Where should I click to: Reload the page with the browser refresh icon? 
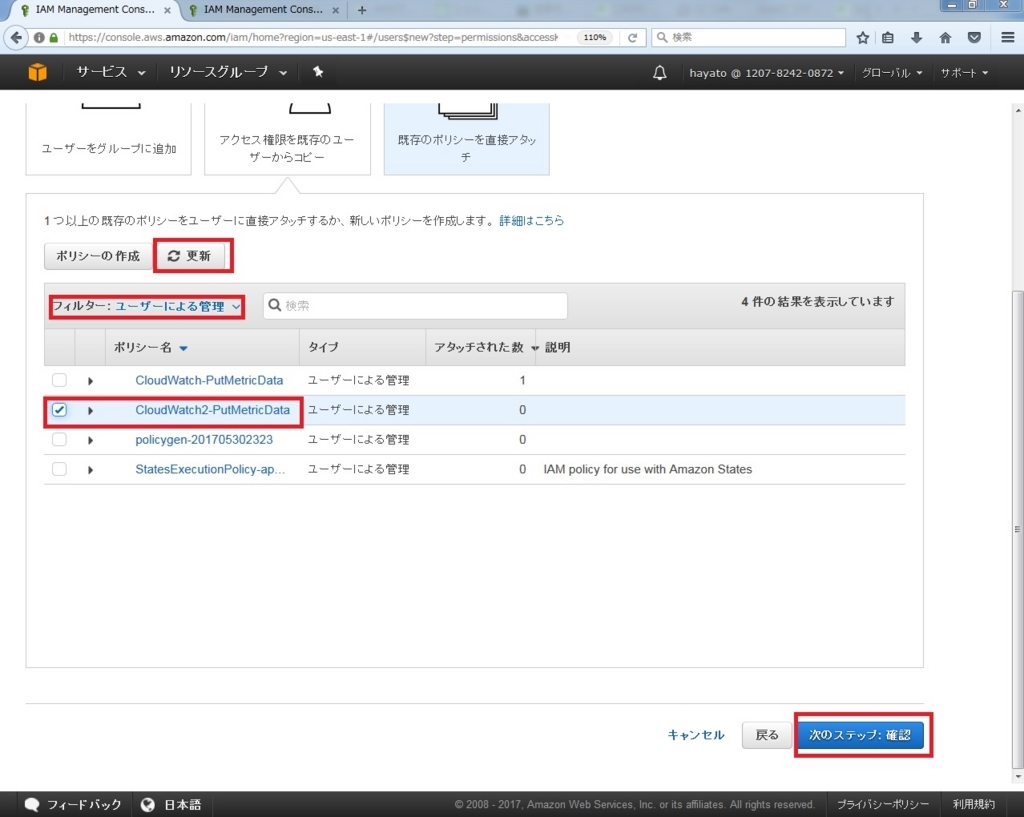632,37
